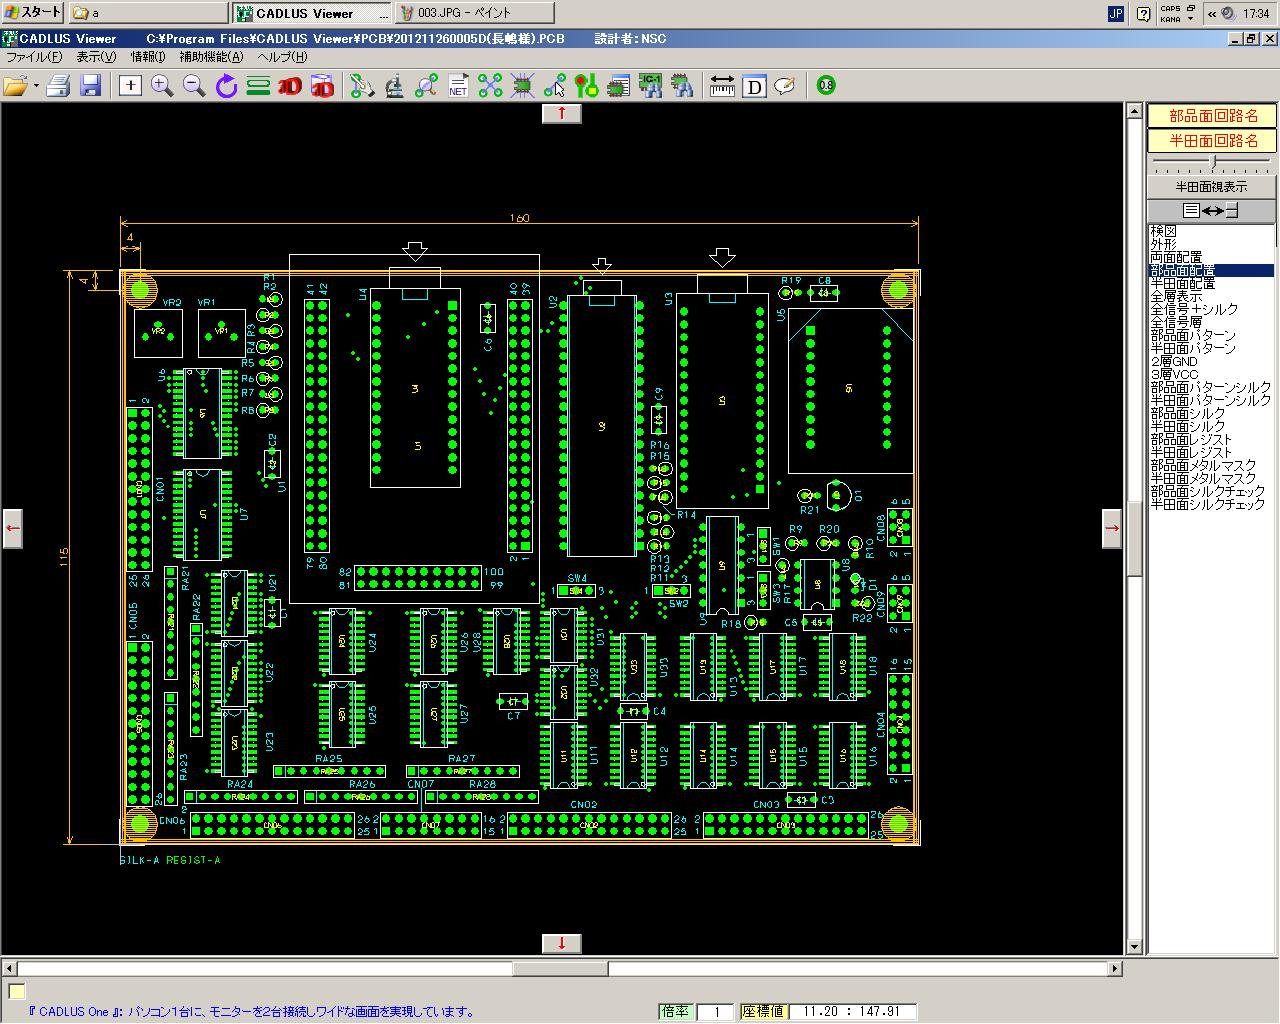The width and height of the screenshot is (1280, 1024).
Task: Select 全層表示 in the layer list
Action: (x=1176, y=297)
